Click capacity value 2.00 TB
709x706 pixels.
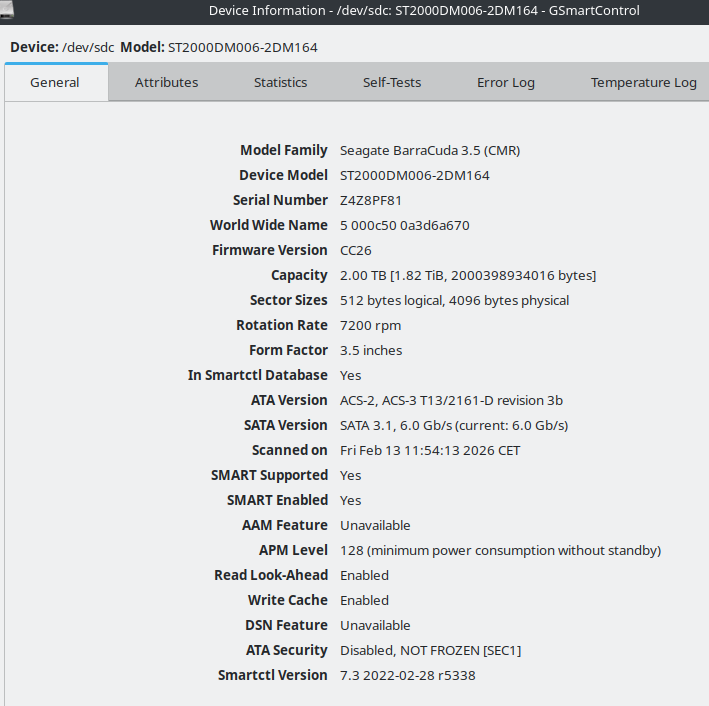coord(468,275)
